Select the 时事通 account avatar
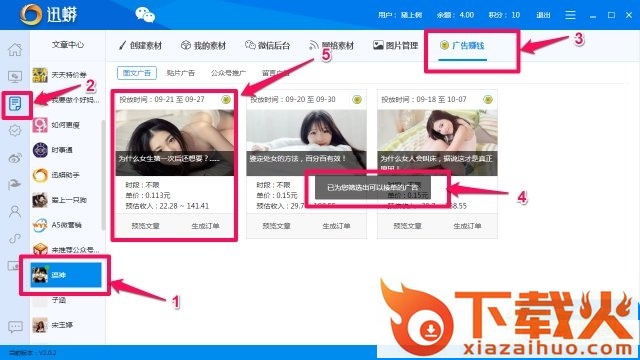Viewport: 640px width, 360px height. [x=40, y=150]
